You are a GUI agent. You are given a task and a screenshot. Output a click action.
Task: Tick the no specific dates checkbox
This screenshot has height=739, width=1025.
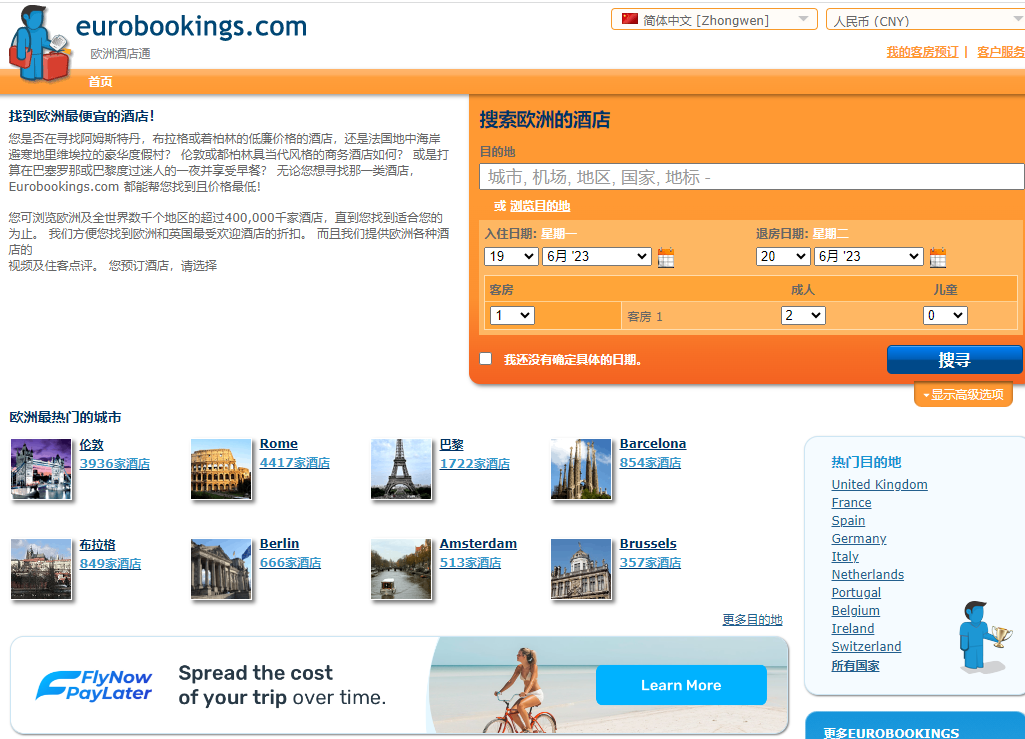(x=486, y=359)
